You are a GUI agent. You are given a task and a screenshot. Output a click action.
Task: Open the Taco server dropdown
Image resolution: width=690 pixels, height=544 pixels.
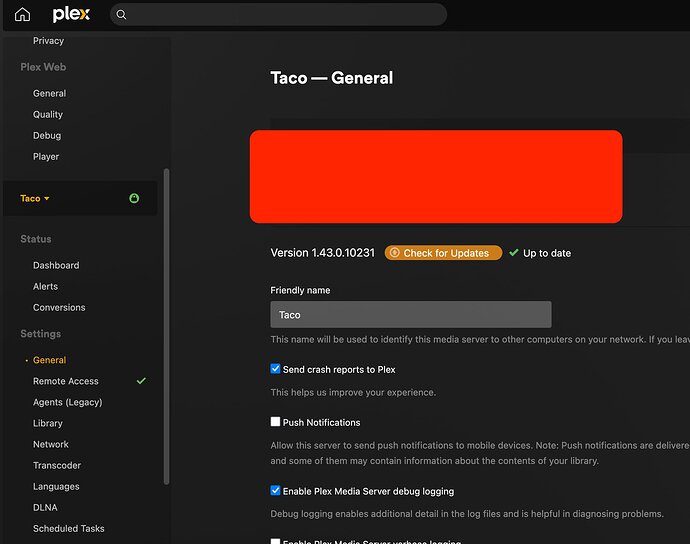35,198
